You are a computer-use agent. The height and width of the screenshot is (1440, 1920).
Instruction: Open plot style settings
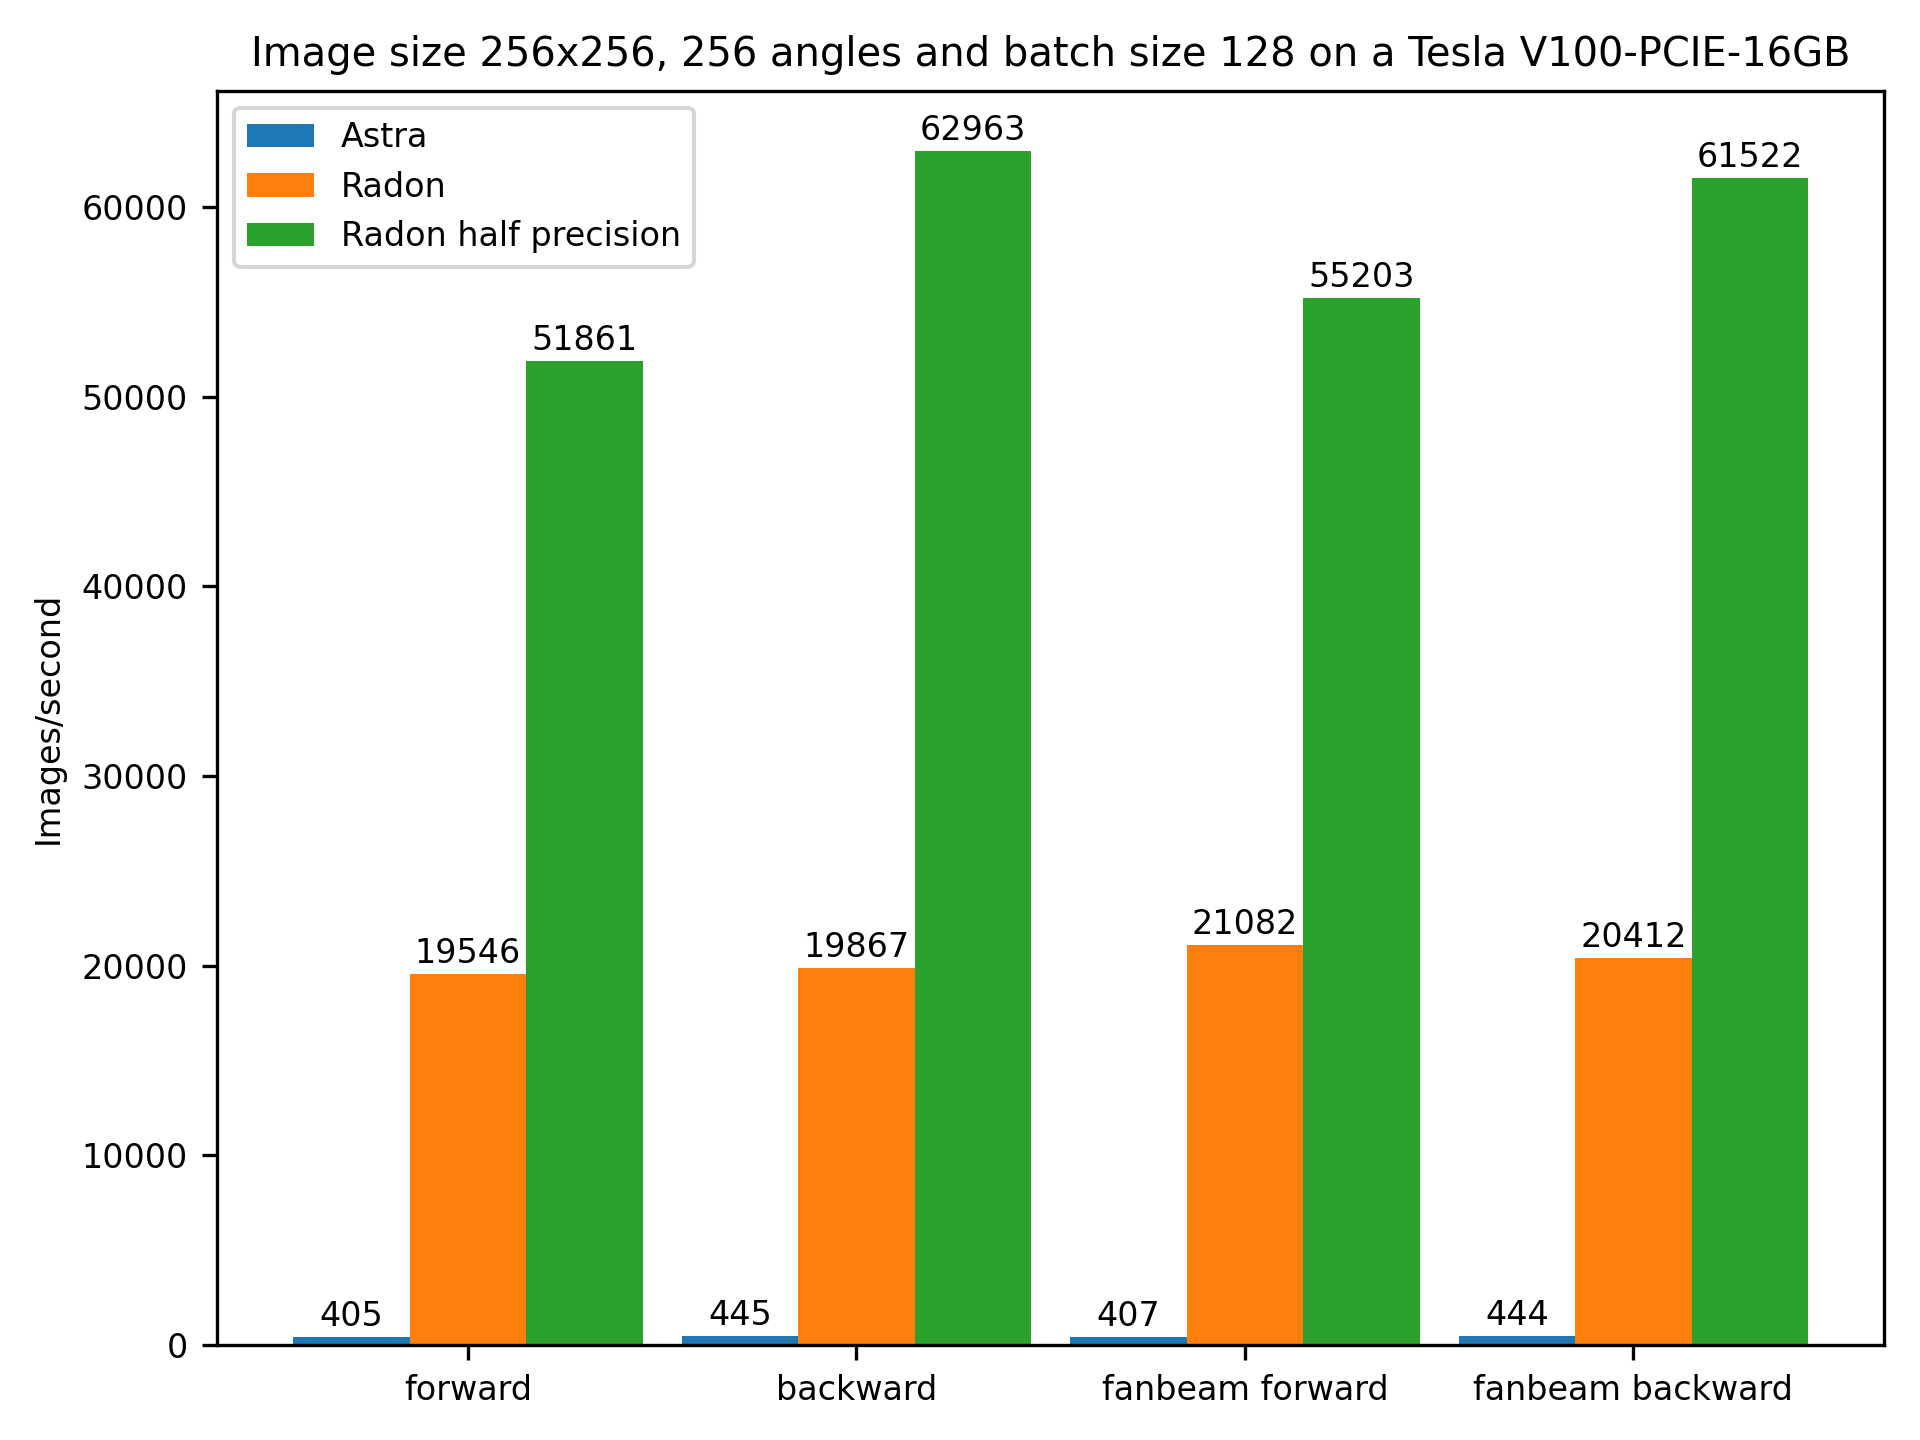(960, 720)
